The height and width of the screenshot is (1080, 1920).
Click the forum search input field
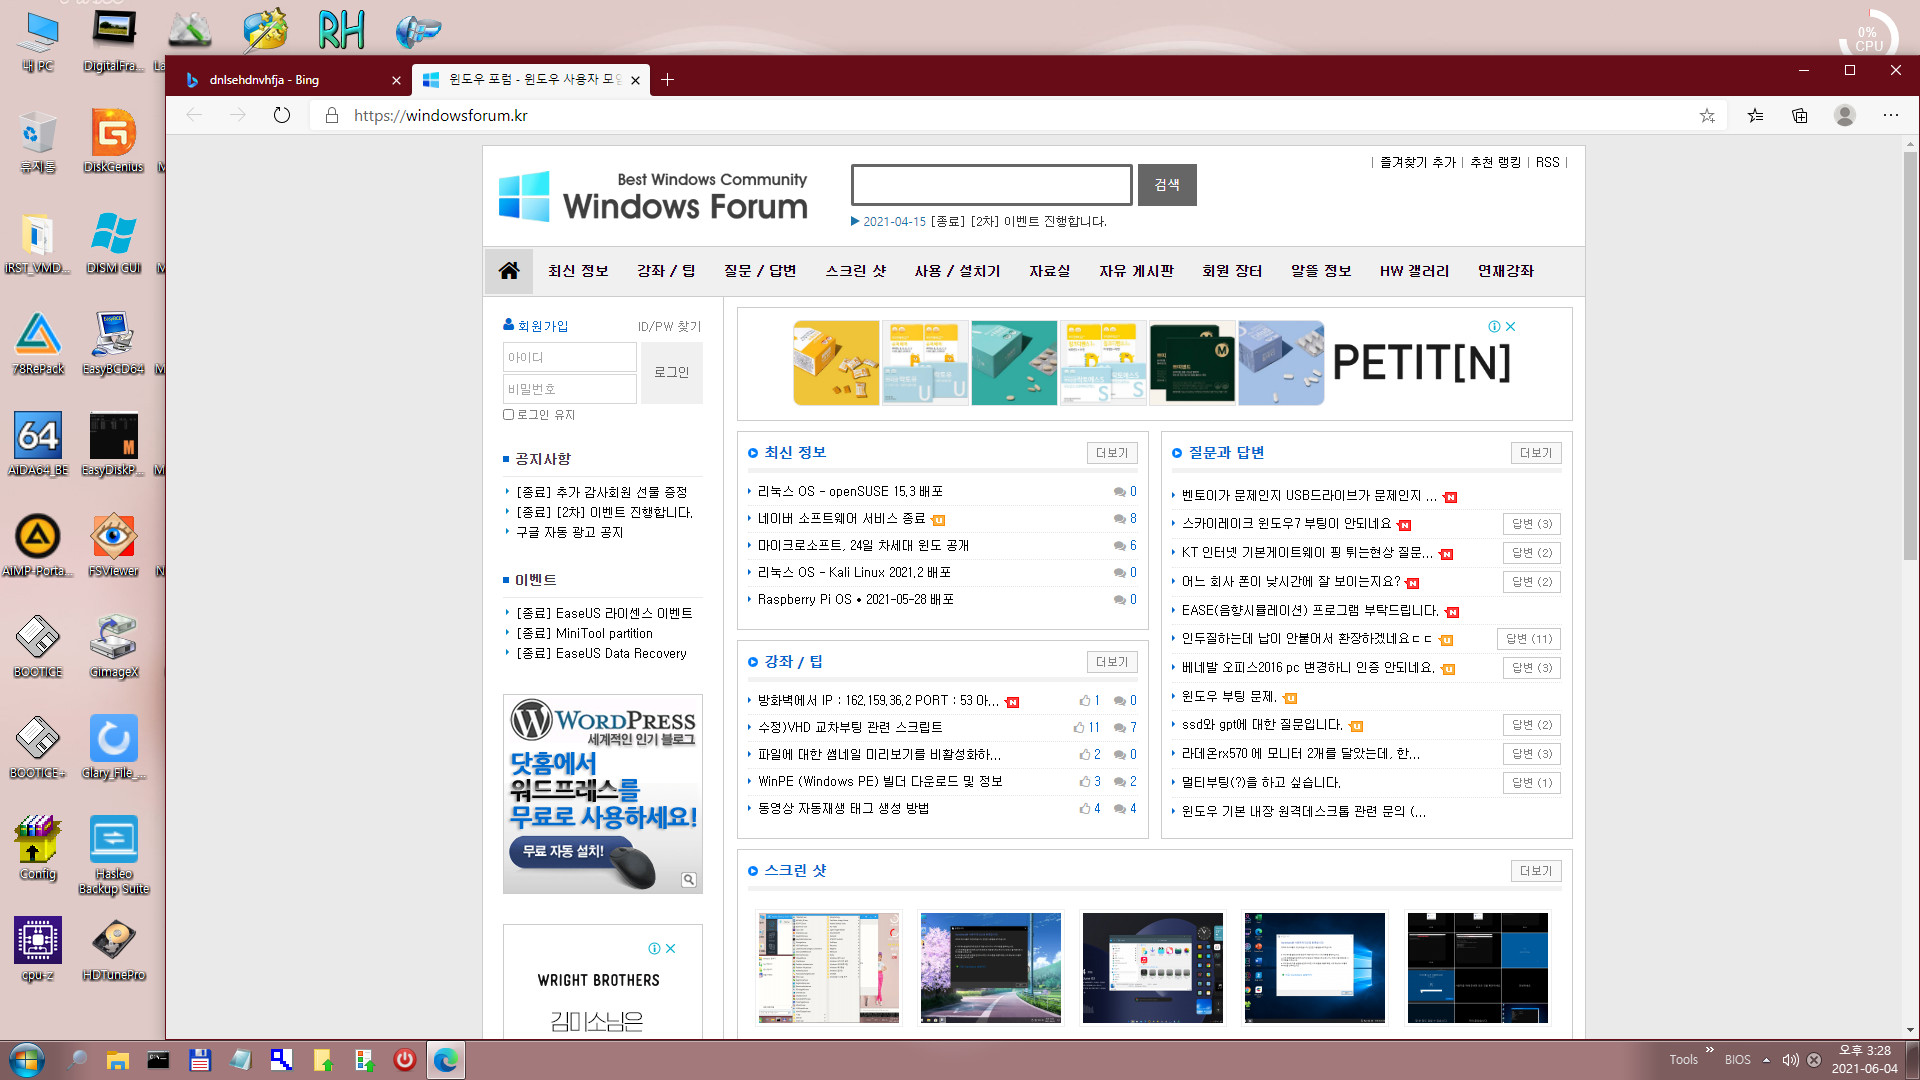[992, 185]
